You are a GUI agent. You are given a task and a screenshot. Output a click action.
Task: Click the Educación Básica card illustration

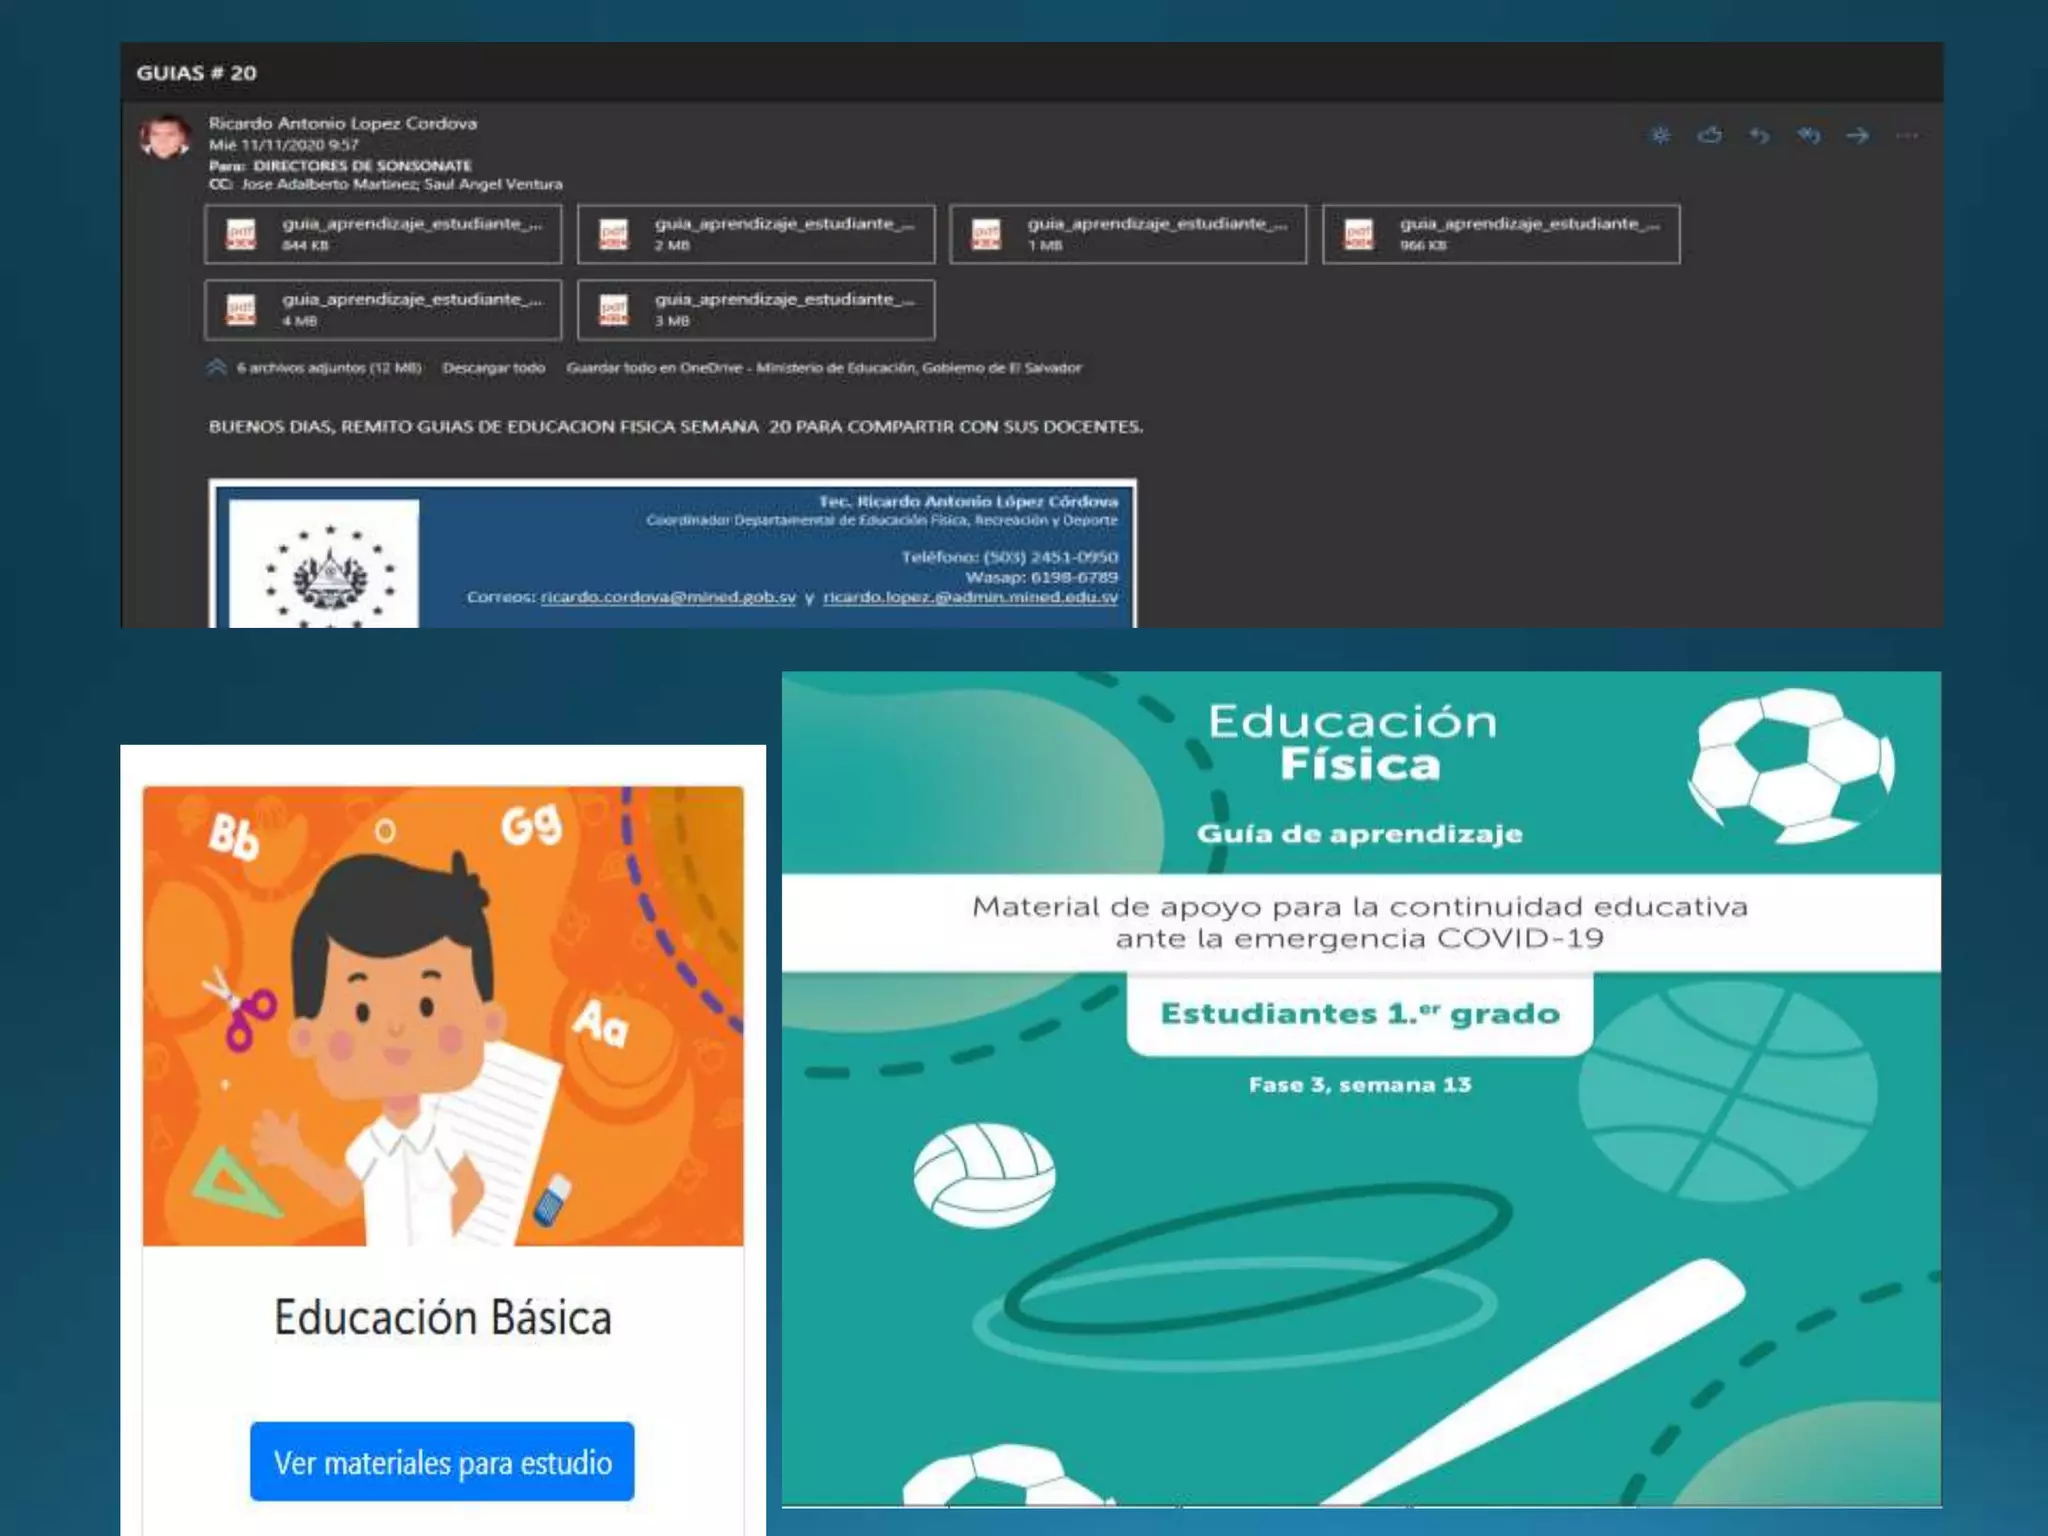click(x=443, y=1015)
